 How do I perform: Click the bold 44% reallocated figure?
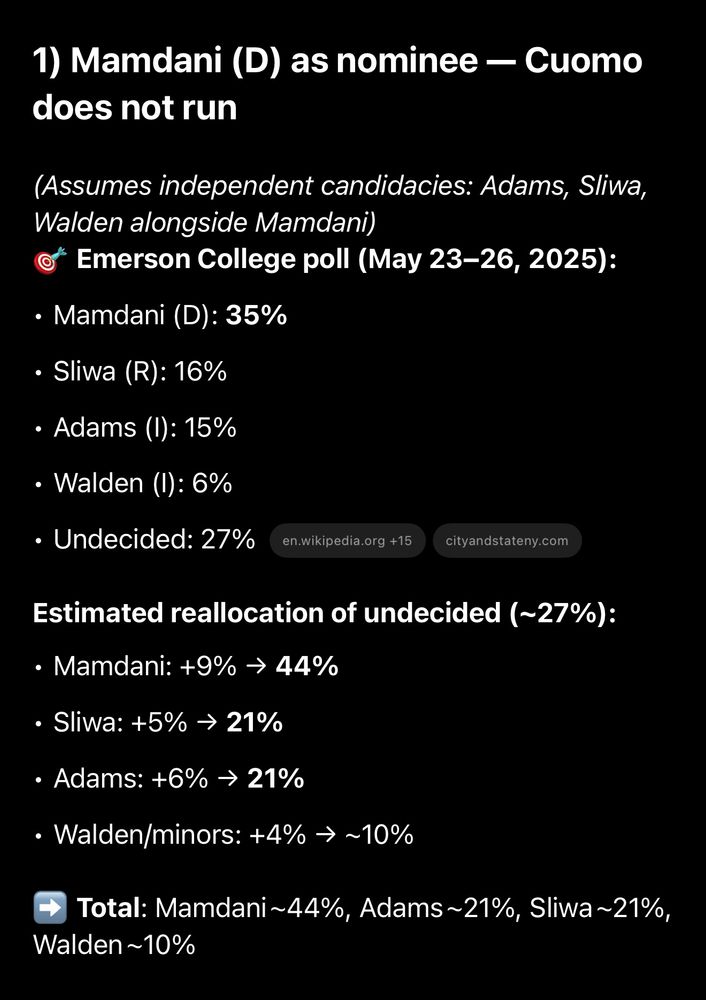coord(307,666)
